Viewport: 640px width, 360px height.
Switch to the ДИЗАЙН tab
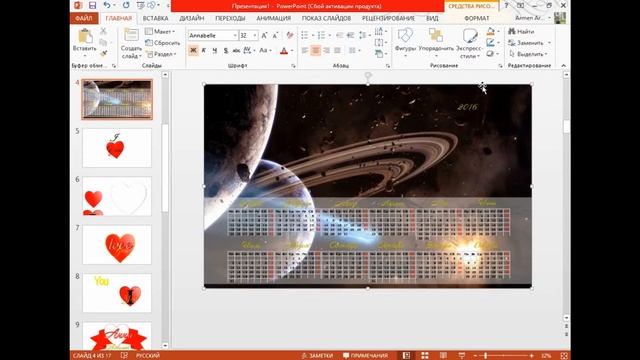[x=191, y=18]
